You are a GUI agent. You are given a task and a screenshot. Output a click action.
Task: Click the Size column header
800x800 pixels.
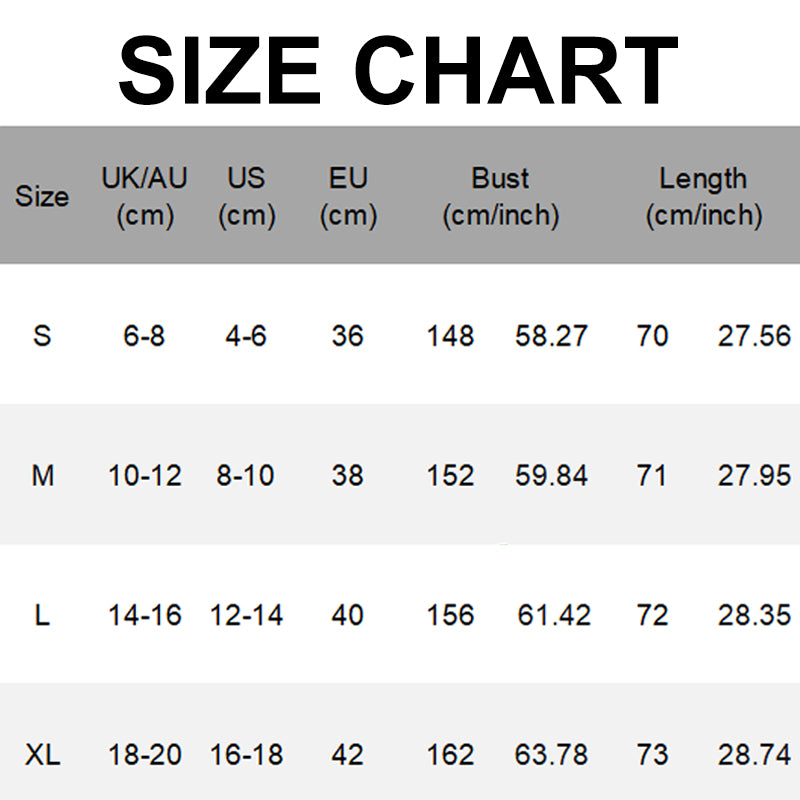point(42,197)
